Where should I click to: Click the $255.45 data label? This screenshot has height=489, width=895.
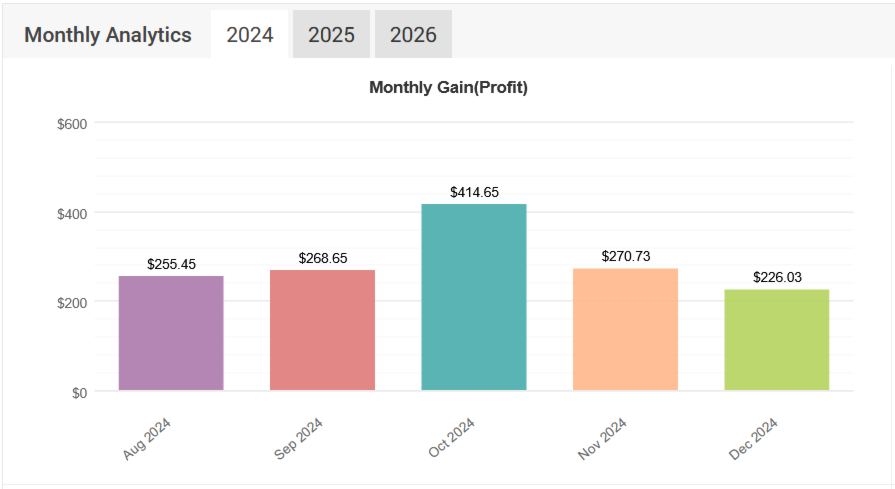(x=171, y=264)
